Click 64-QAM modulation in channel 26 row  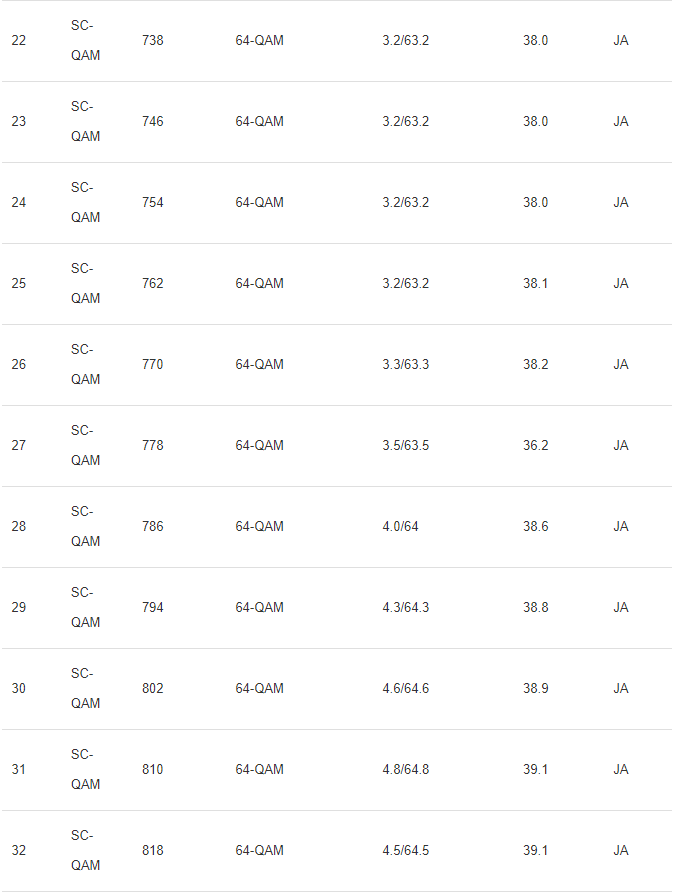click(x=259, y=365)
